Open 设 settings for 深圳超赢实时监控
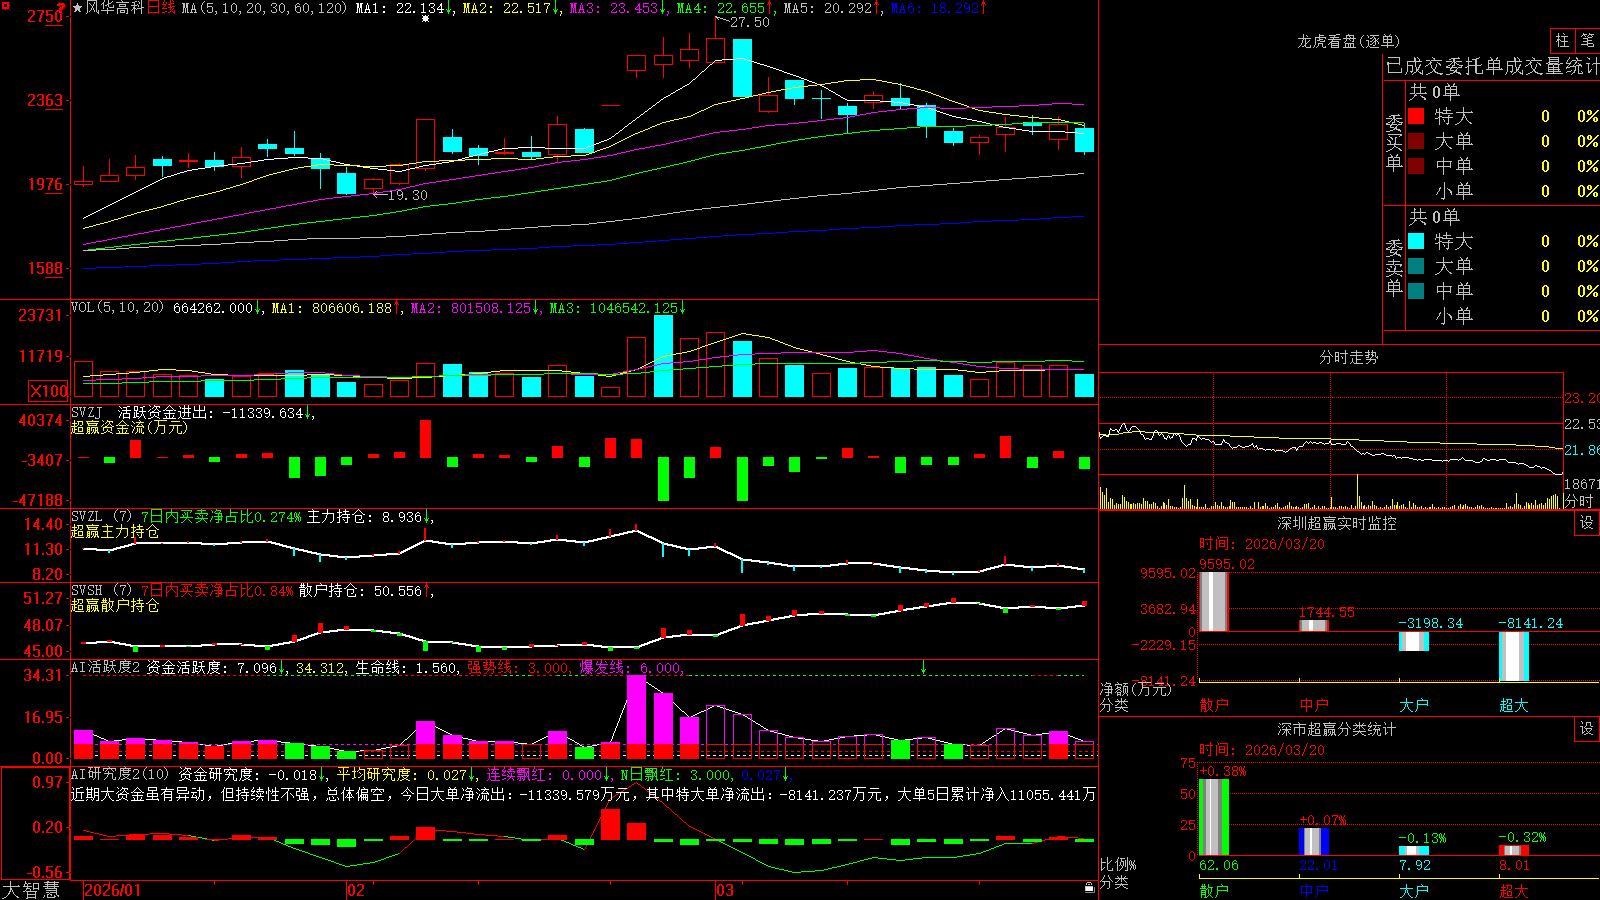The image size is (1600, 900). point(1586,523)
